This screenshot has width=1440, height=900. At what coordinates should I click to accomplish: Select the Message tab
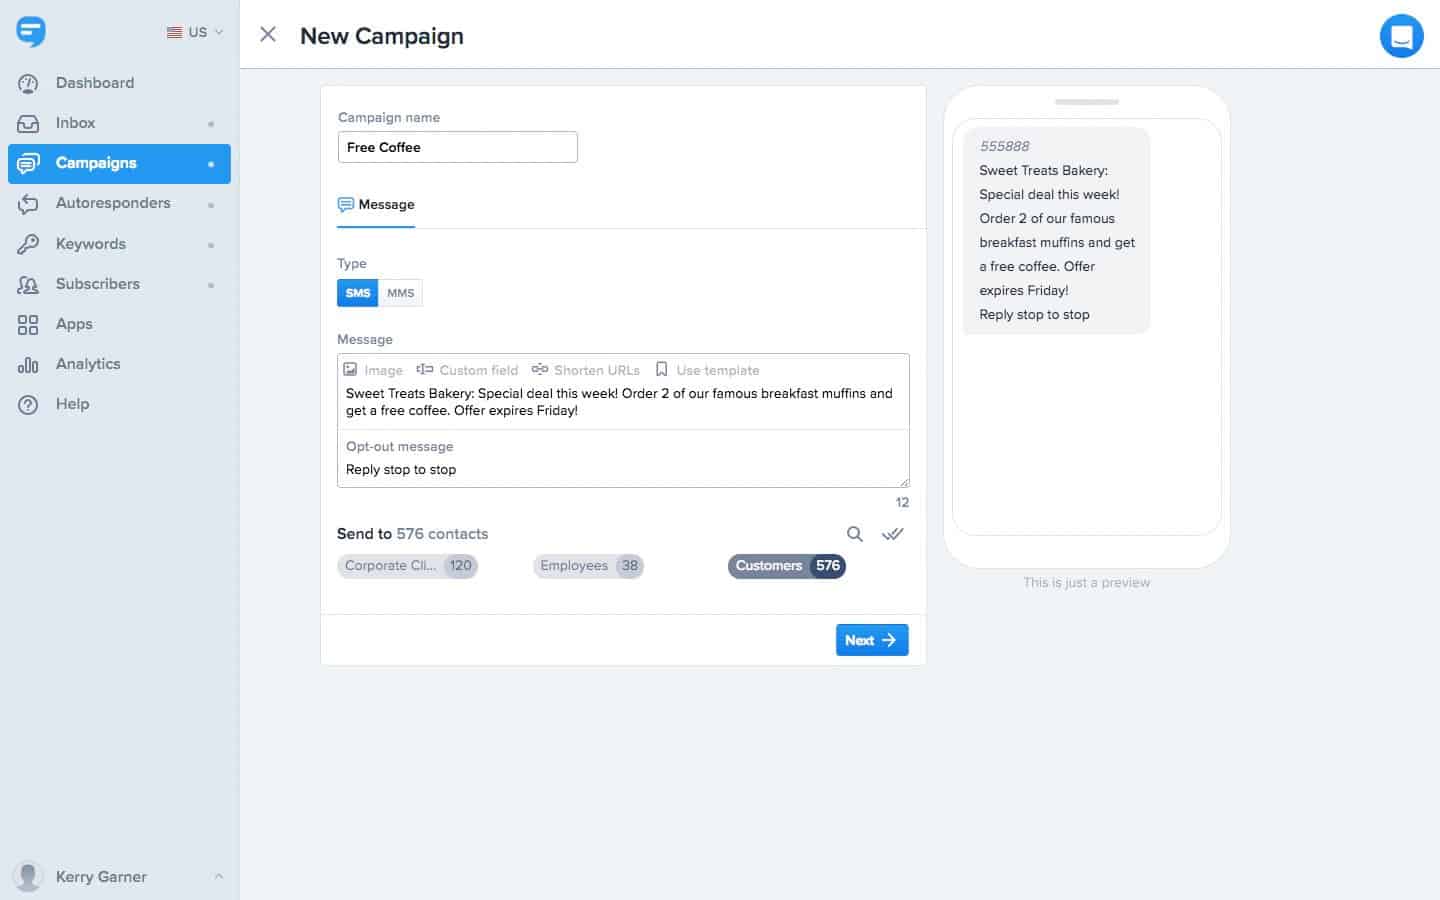(x=376, y=205)
